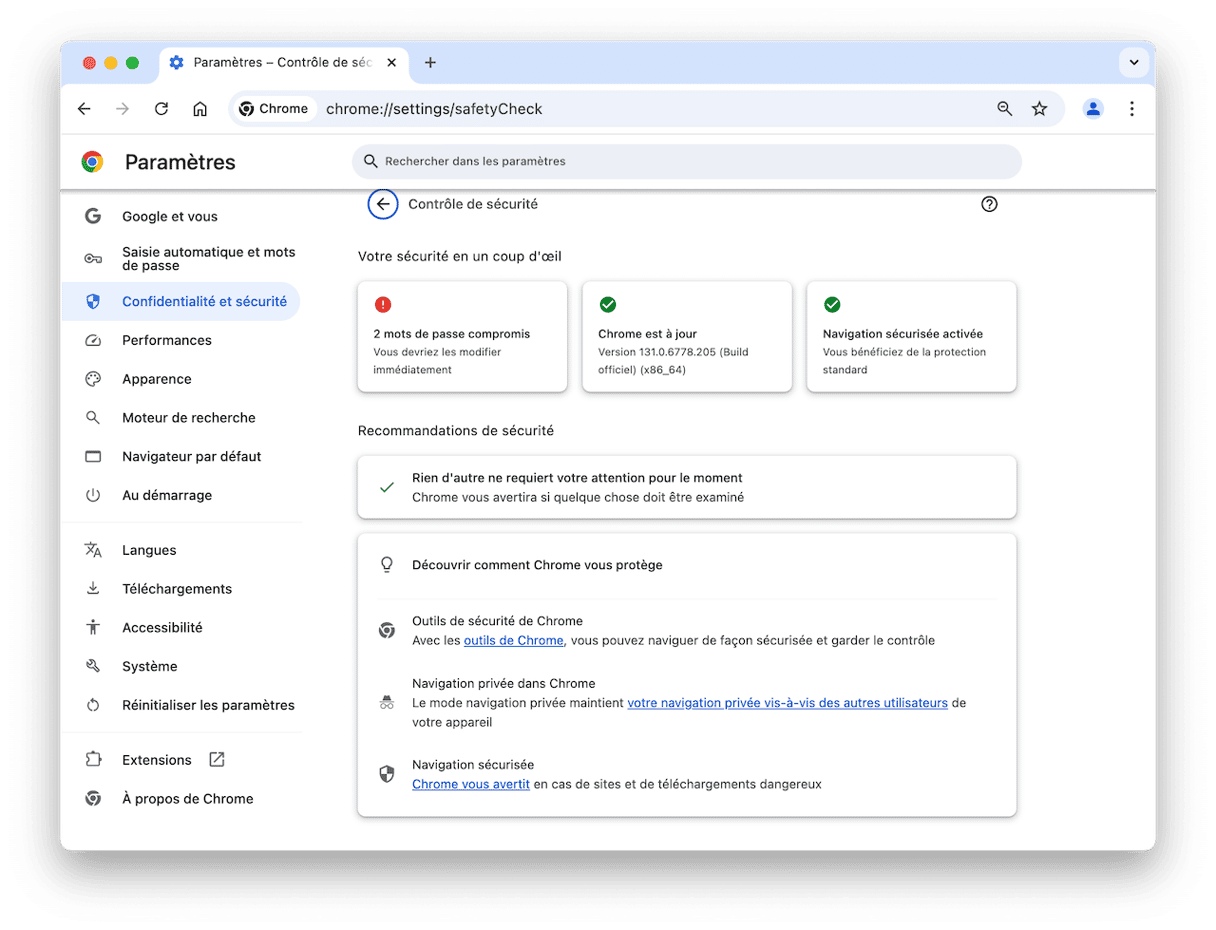This screenshot has height=930, width=1216.
Task: Click the zoom magnifier icon in address bar
Action: tap(1005, 109)
